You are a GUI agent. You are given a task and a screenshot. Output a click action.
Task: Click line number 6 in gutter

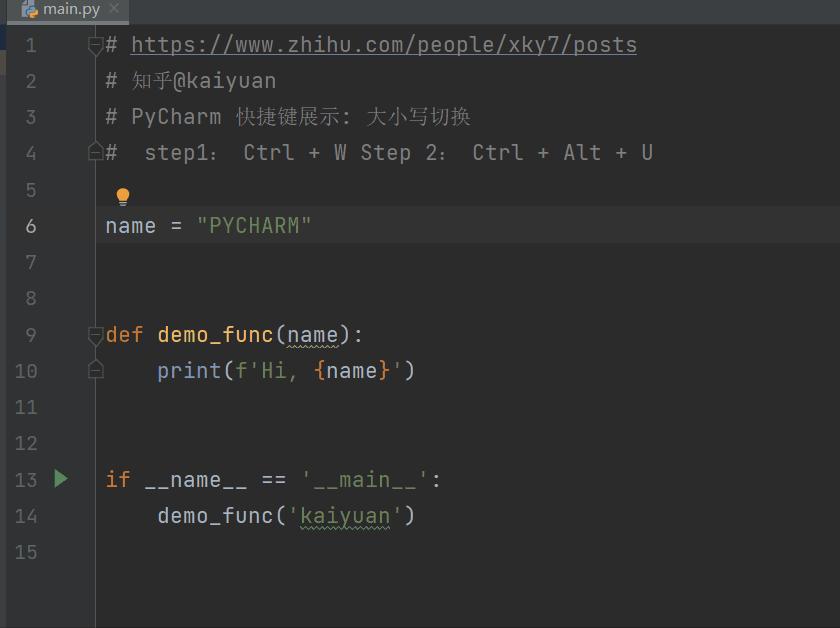[x=31, y=226]
